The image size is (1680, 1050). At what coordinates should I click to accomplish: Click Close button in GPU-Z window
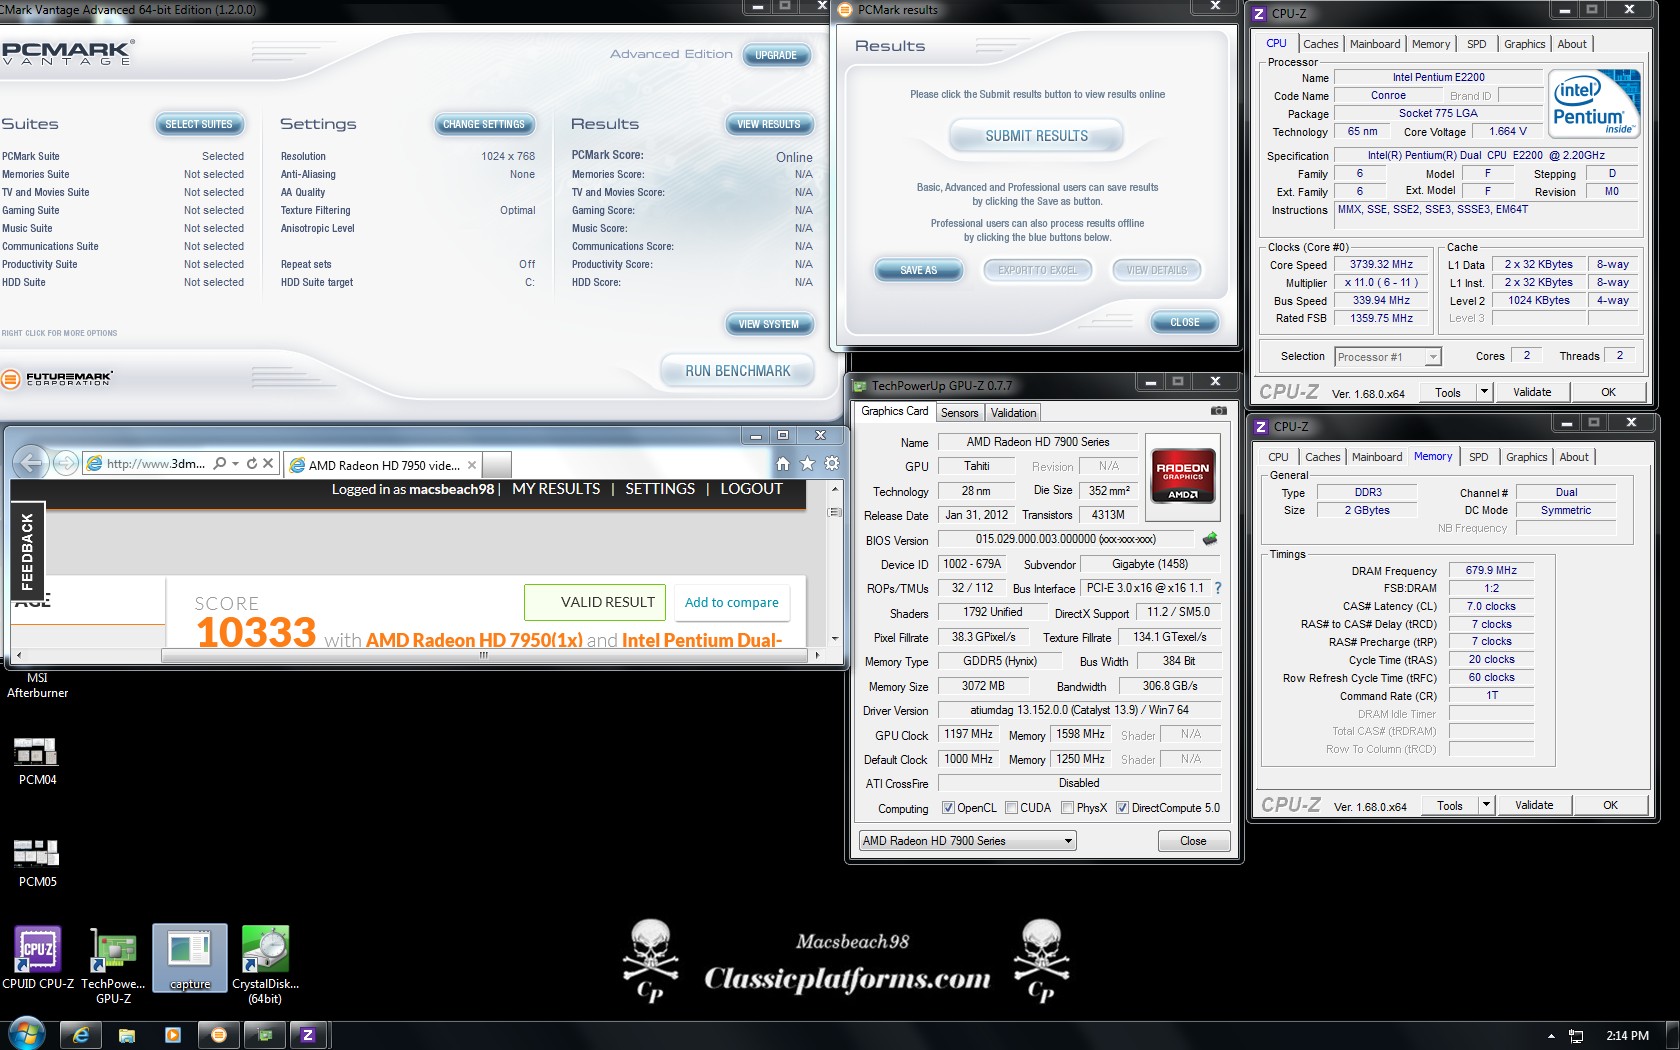[1193, 841]
